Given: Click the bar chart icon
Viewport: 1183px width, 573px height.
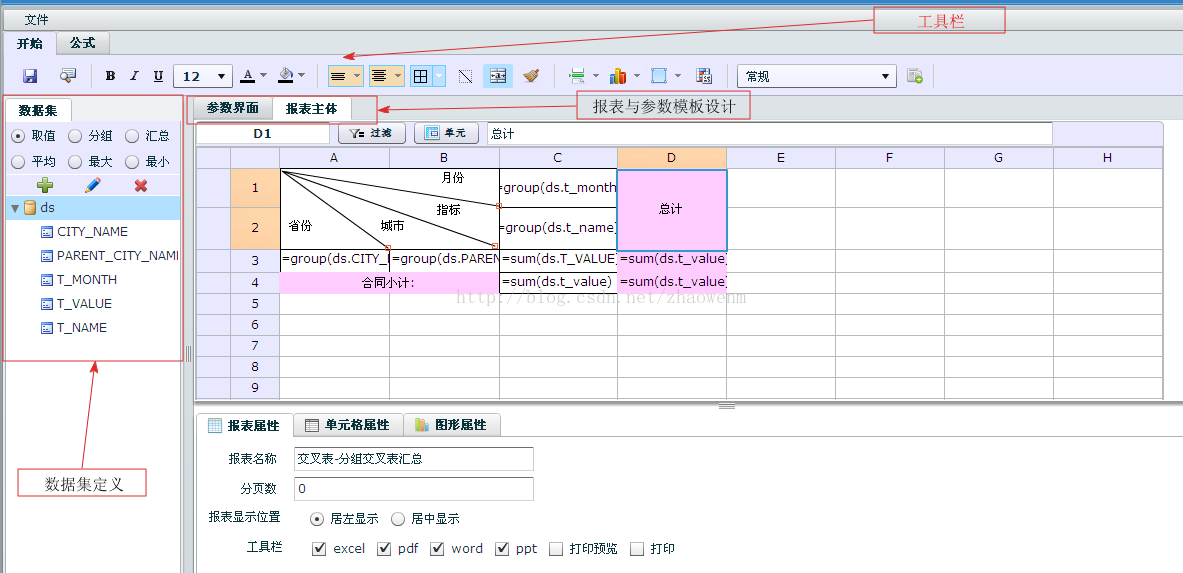Looking at the screenshot, I should click(x=619, y=76).
